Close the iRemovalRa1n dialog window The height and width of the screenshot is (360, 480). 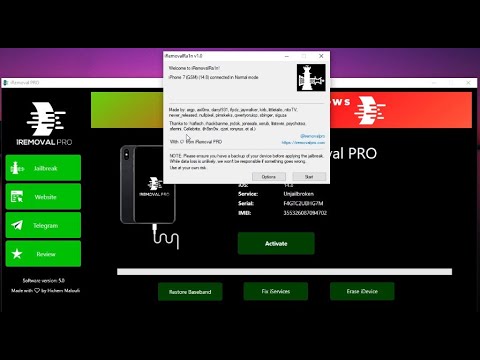pos(321,56)
